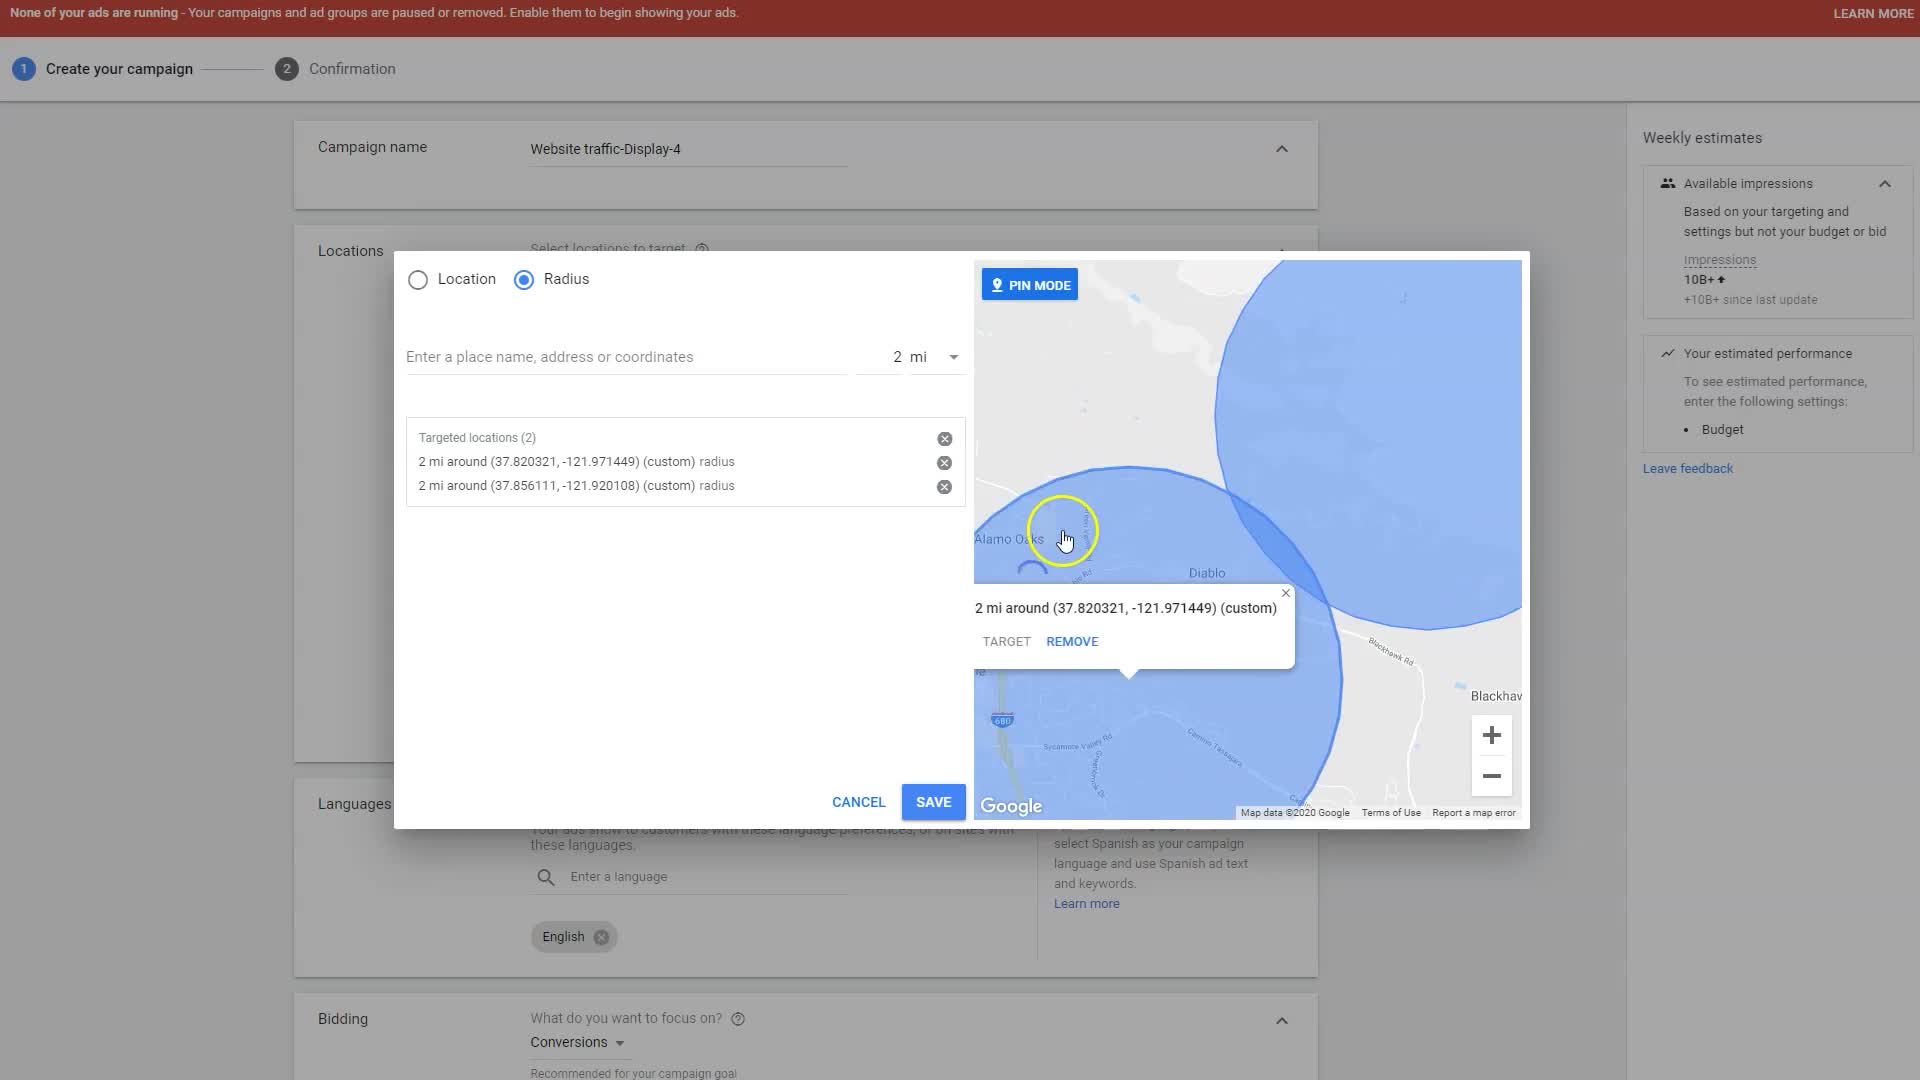Remove the 37.856111 radius location entry
Image resolution: width=1920 pixels, height=1080 pixels.
(944, 487)
